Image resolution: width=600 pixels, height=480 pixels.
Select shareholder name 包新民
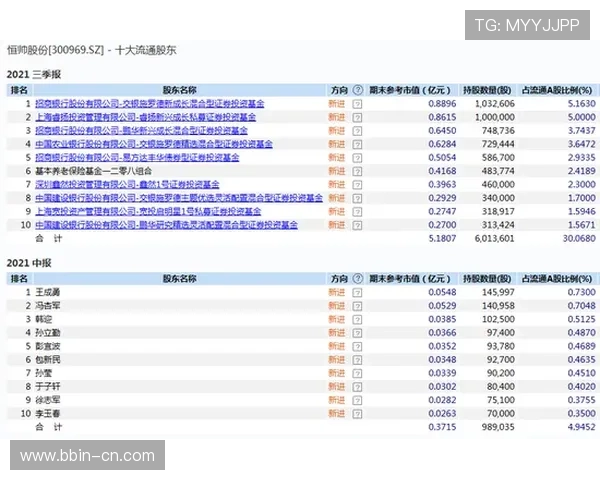[48, 359]
